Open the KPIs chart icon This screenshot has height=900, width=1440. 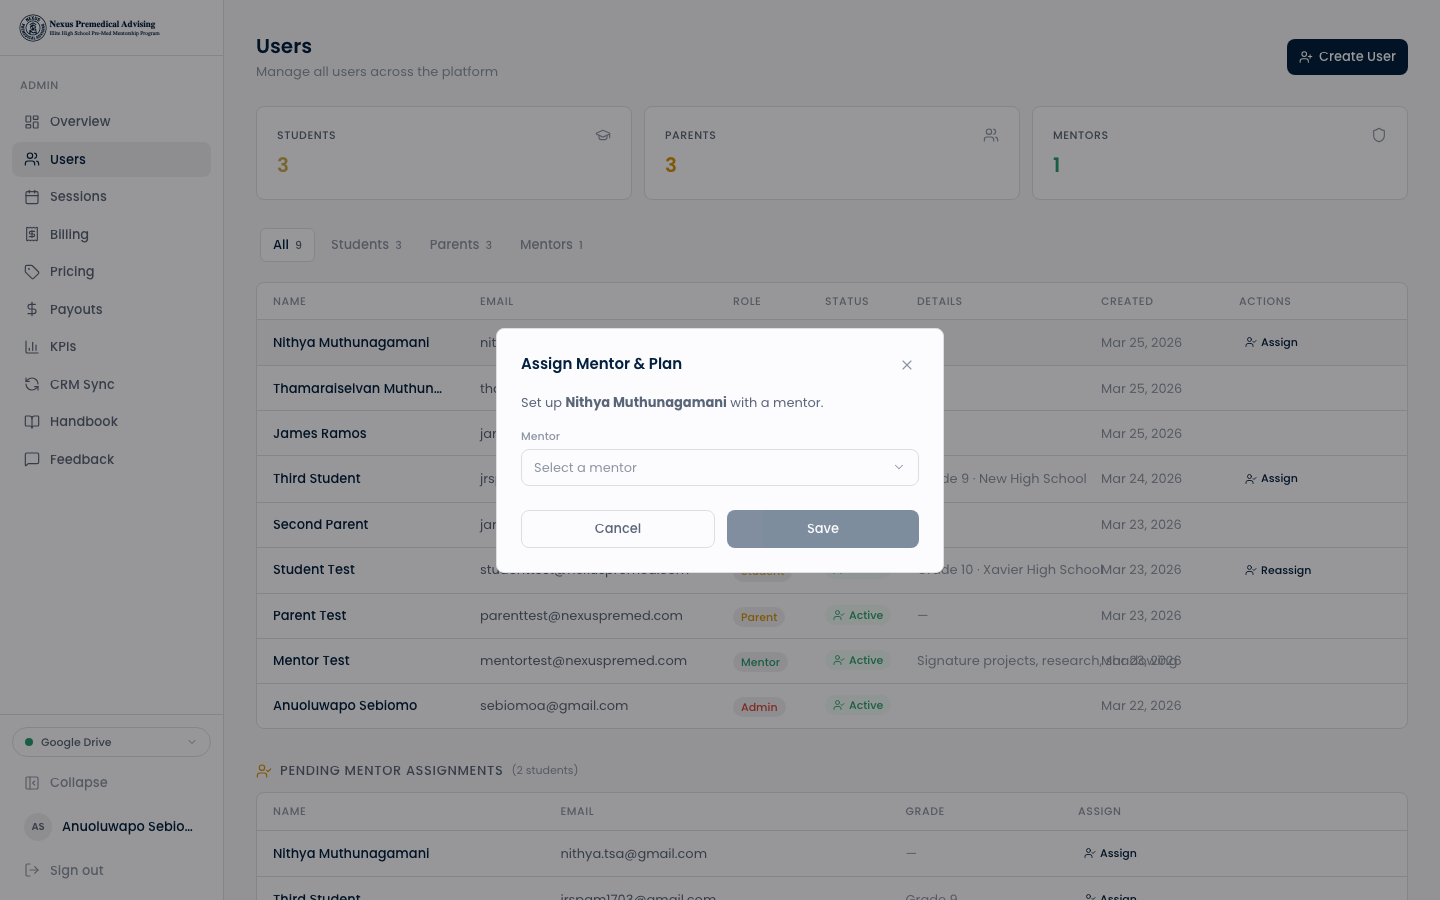(x=32, y=347)
